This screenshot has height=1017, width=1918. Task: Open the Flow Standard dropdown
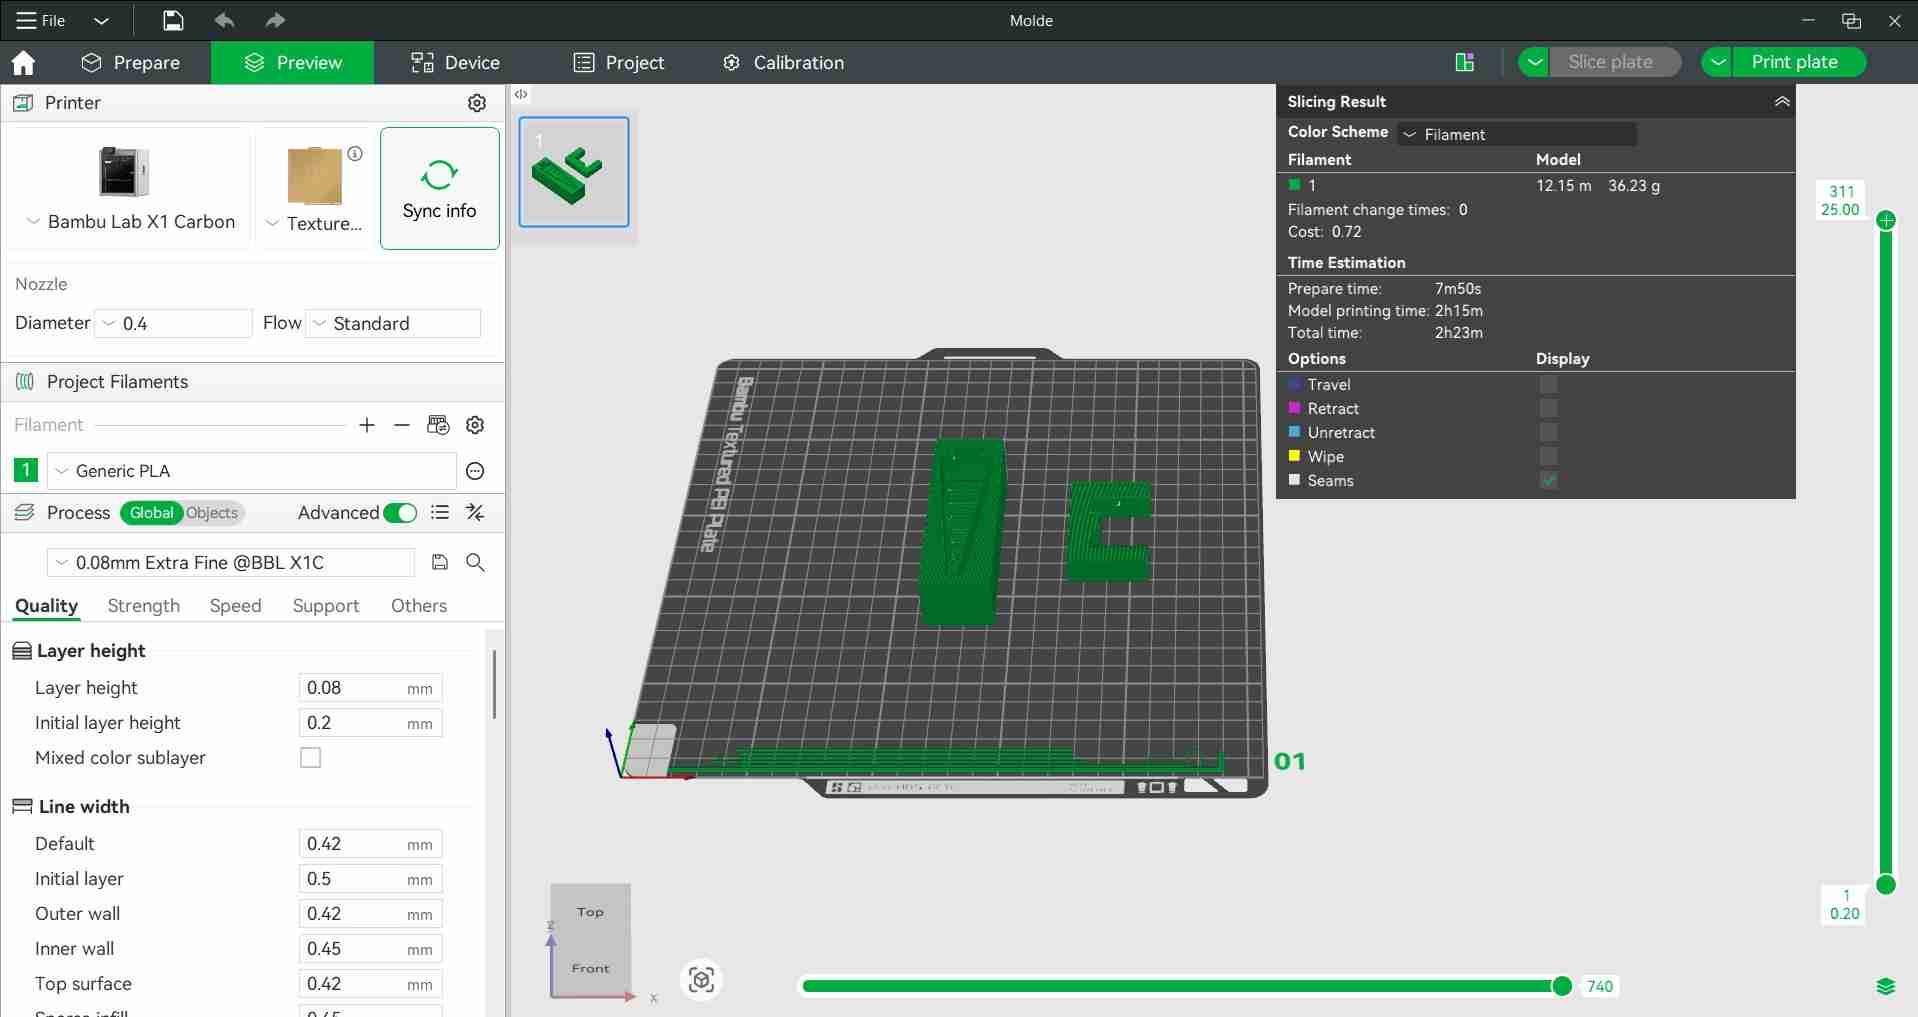coord(393,324)
